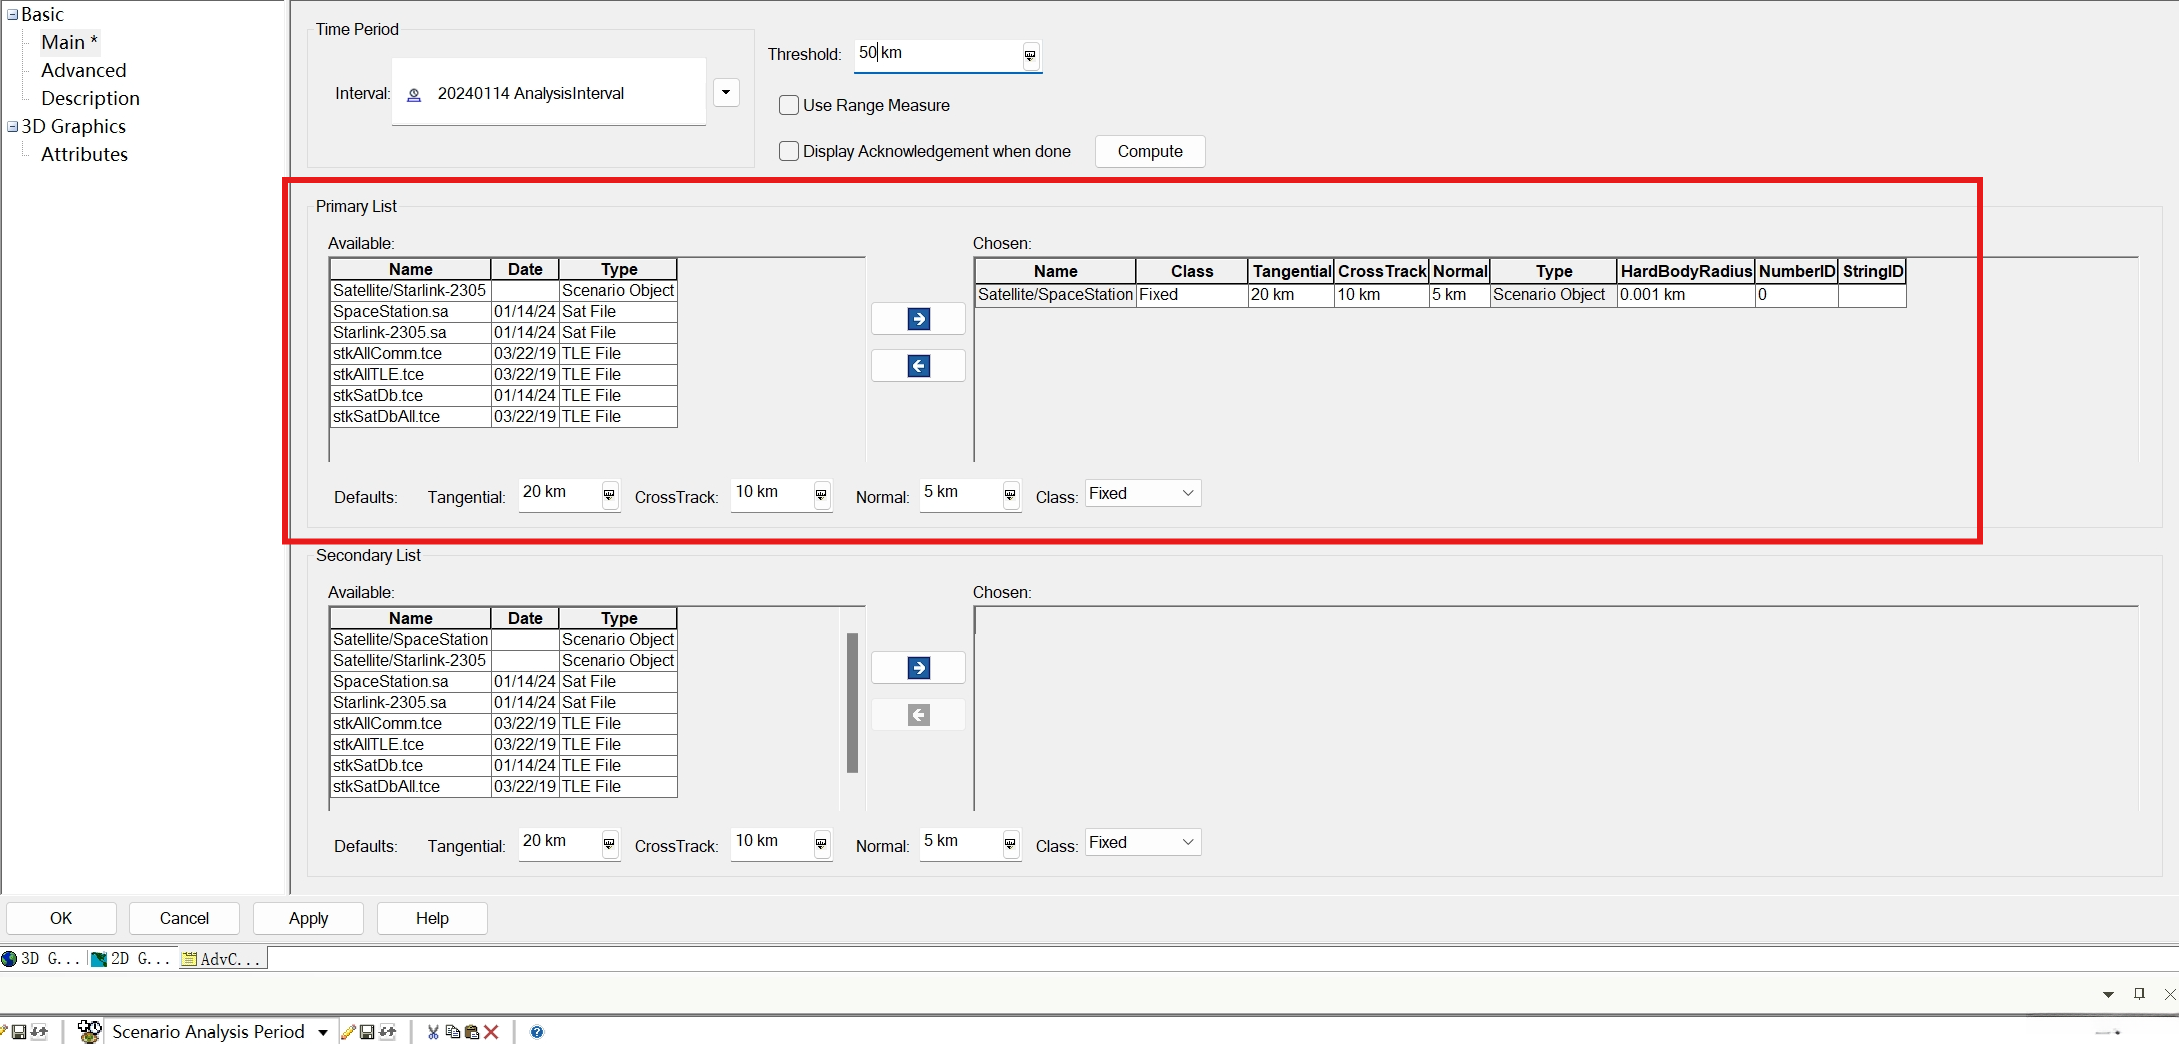
Task: Click the interval icon beside 20240114 AnalysisInterval
Action: pos(414,95)
